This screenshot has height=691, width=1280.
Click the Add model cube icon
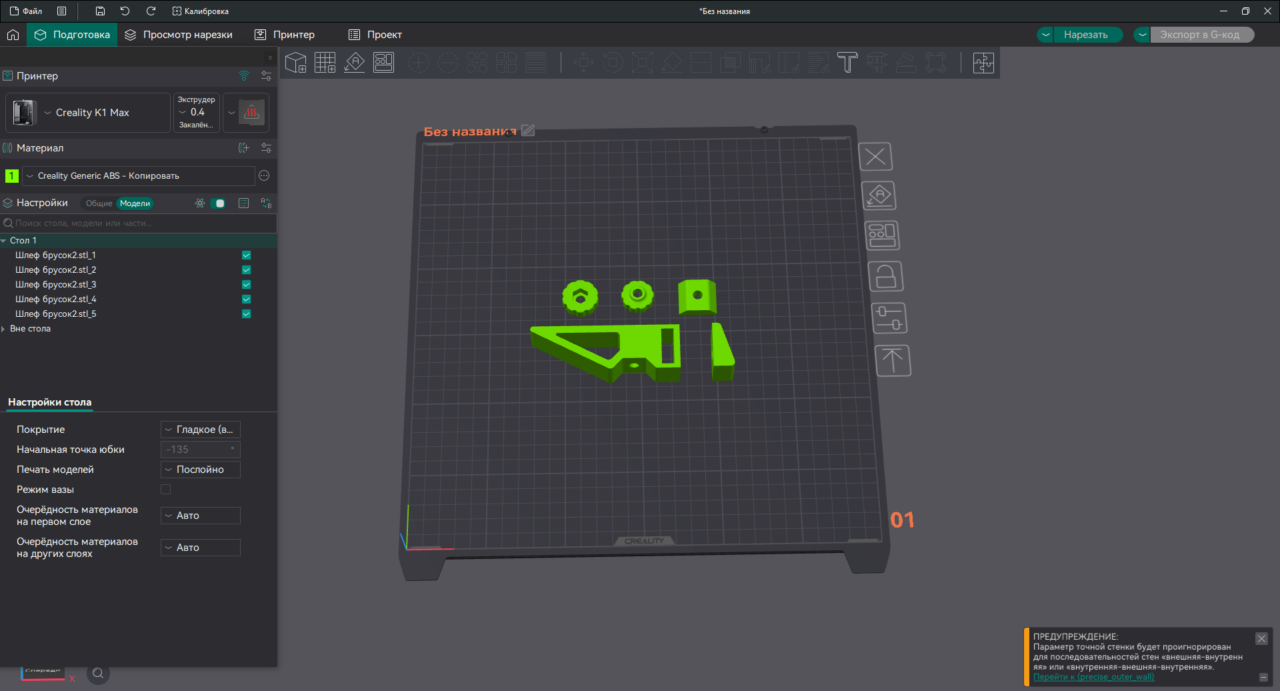click(296, 63)
